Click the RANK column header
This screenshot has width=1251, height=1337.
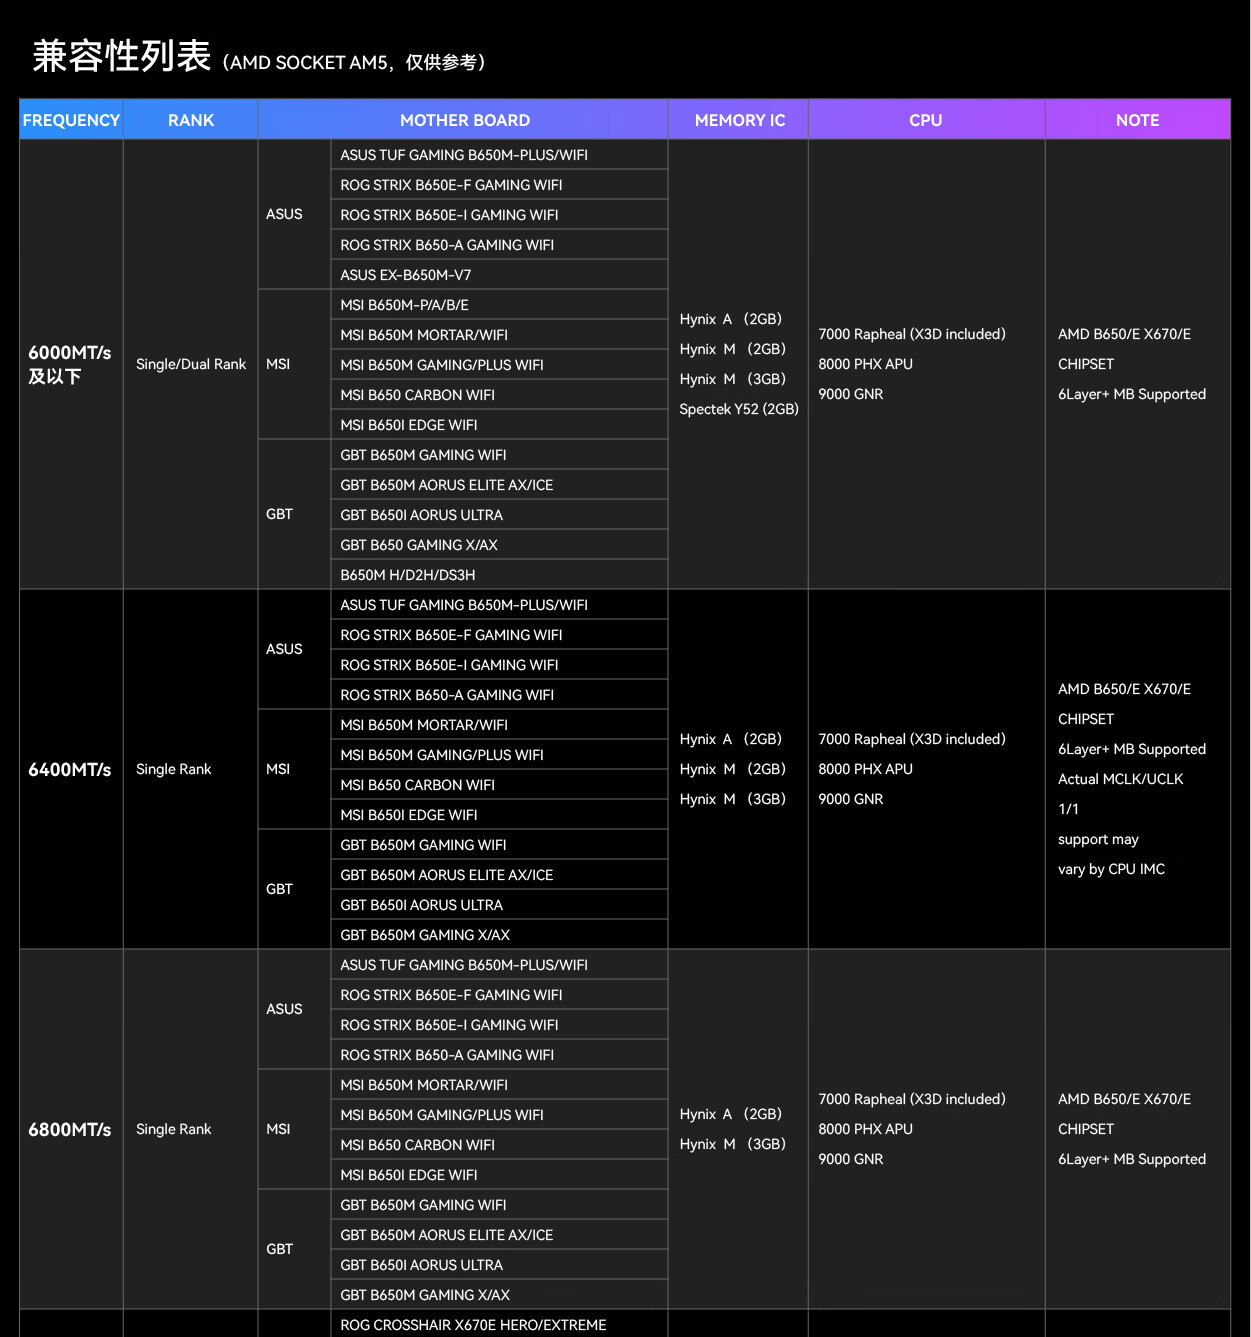coord(191,119)
